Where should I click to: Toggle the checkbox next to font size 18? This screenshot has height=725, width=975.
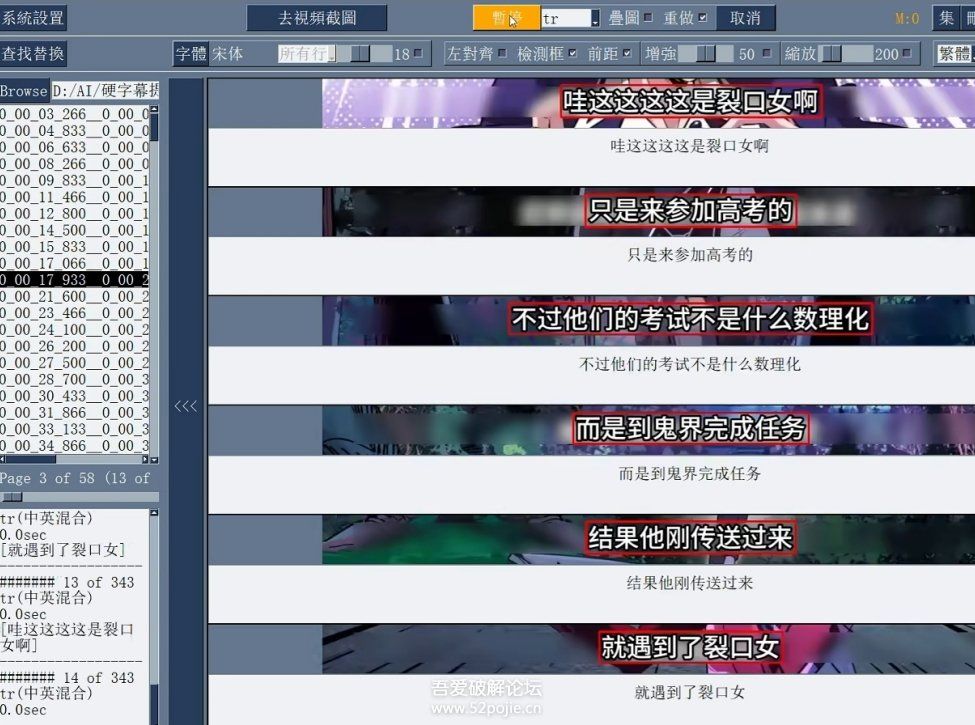(x=418, y=53)
